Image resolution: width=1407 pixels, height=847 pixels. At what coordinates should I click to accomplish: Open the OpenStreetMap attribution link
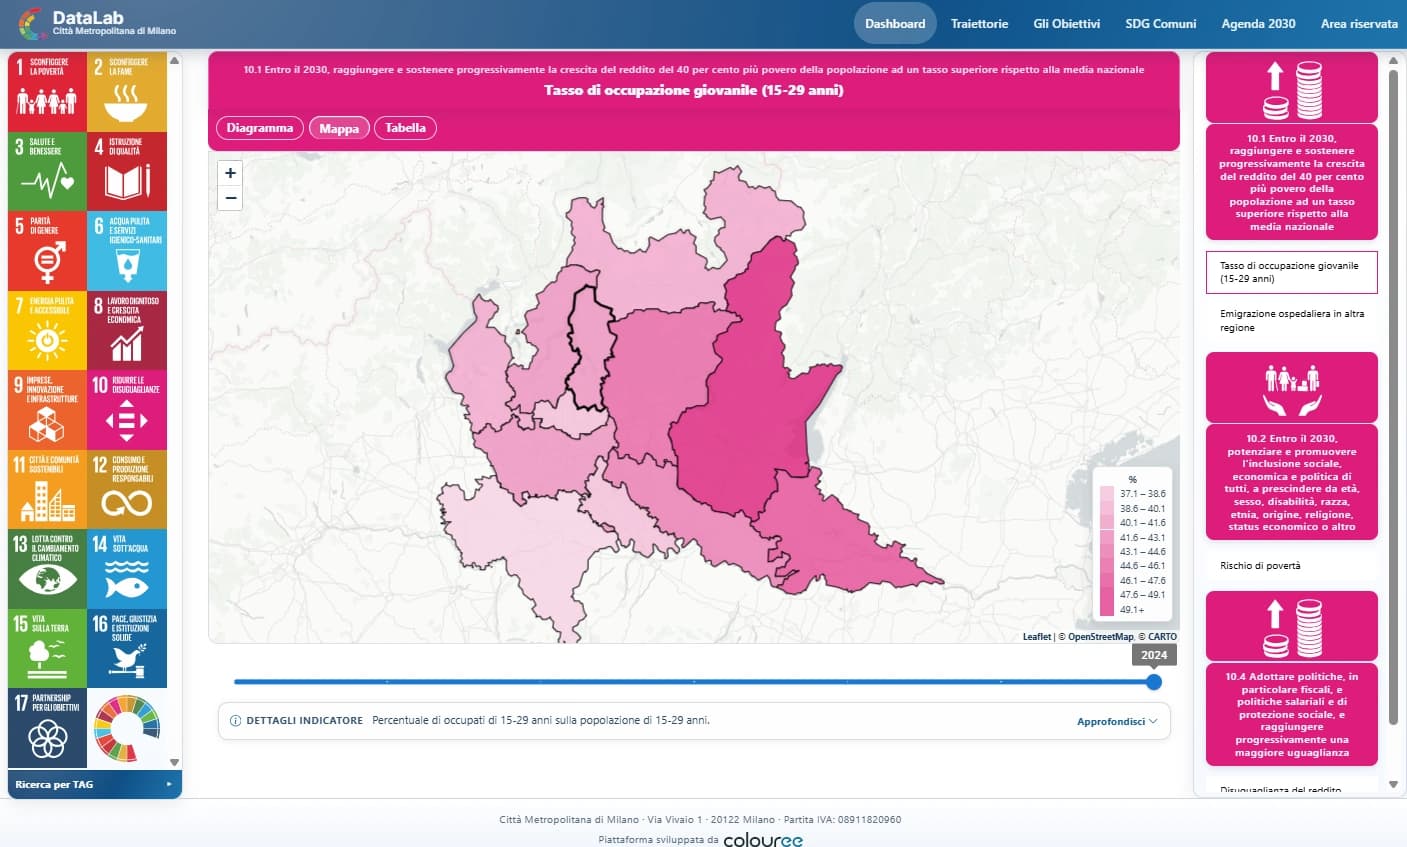pyautogui.click(x=1100, y=637)
